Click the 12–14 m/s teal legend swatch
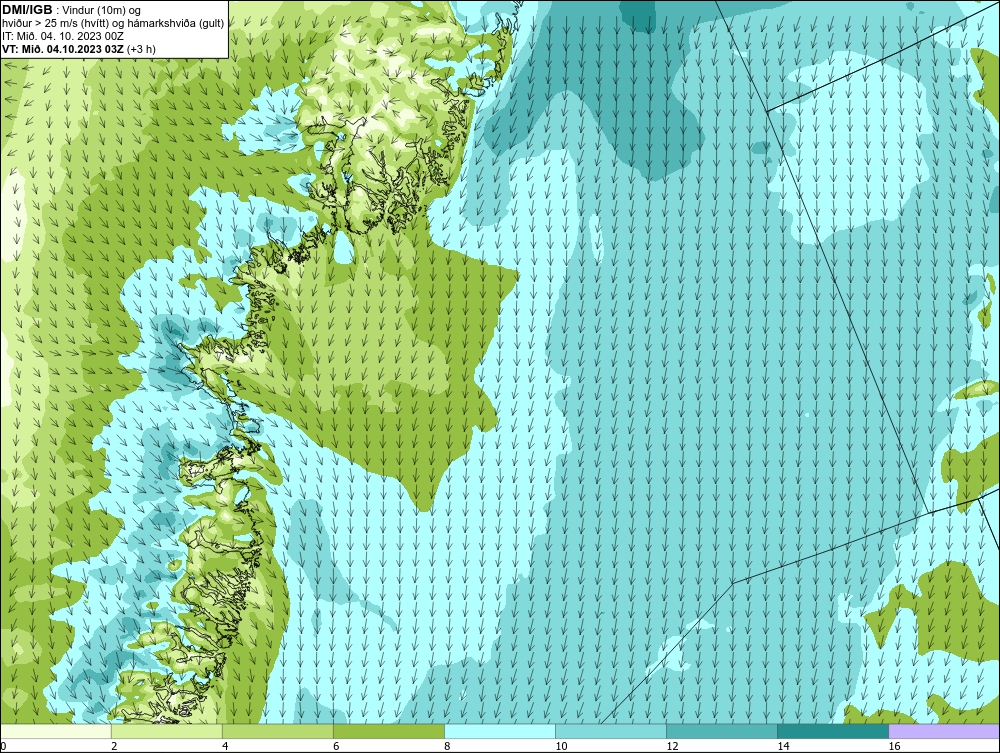 (722, 731)
